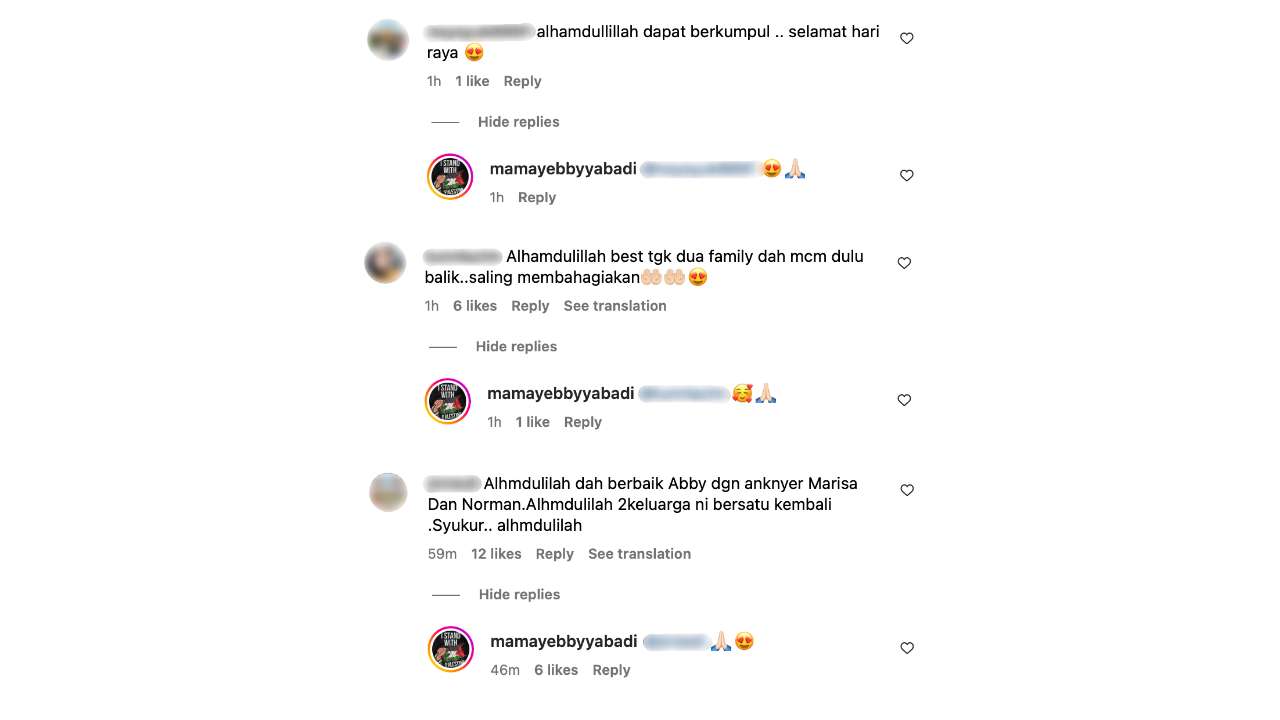Like the 'selamat hari raya' comment
The width and height of the screenshot is (1280, 720).
click(907, 38)
